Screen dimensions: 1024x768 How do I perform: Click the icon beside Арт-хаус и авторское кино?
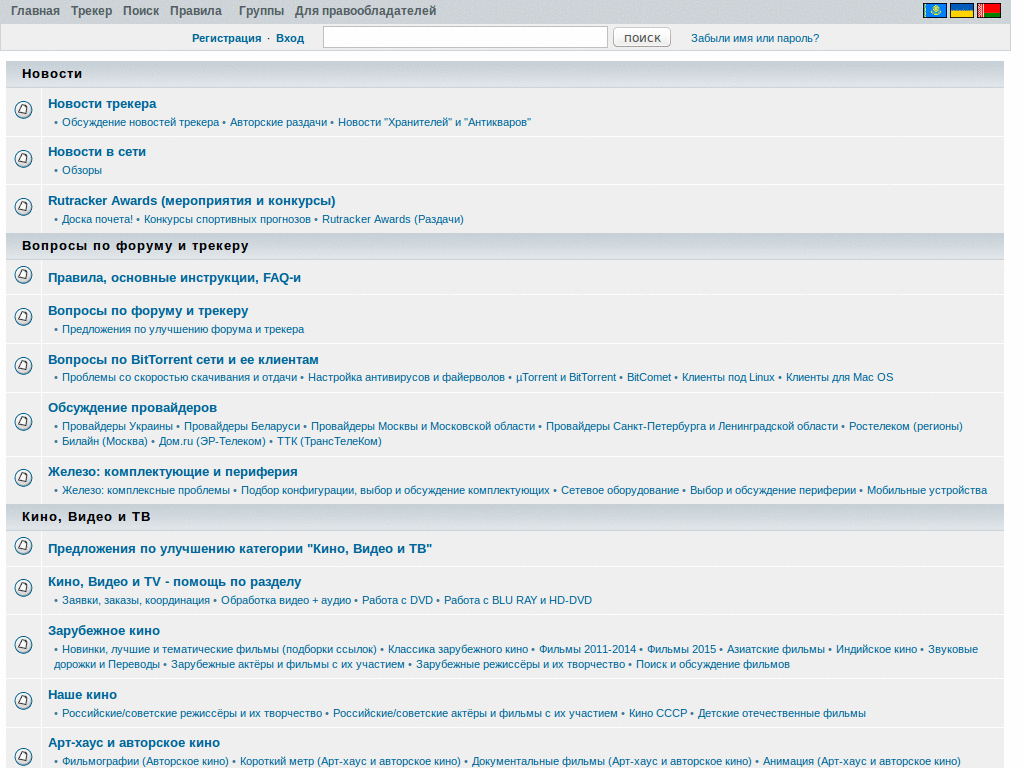point(24,756)
